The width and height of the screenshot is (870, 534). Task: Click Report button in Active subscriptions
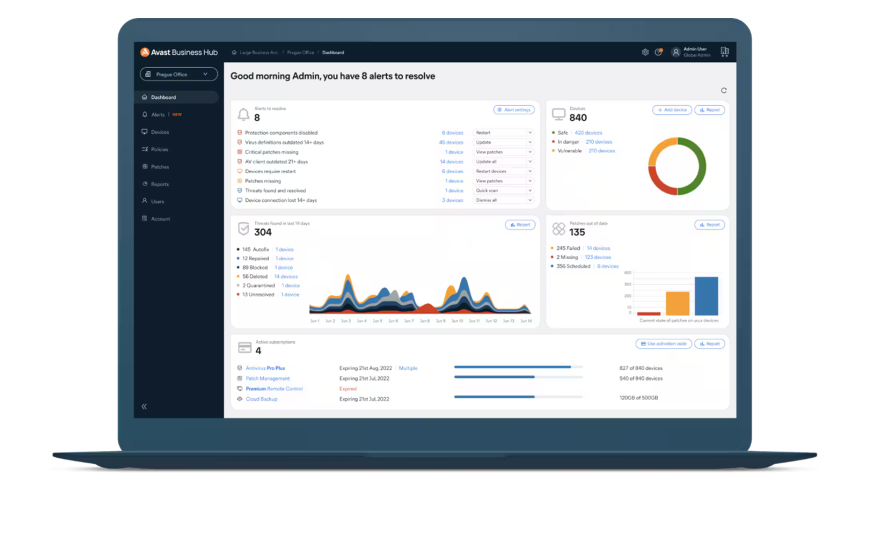point(710,344)
